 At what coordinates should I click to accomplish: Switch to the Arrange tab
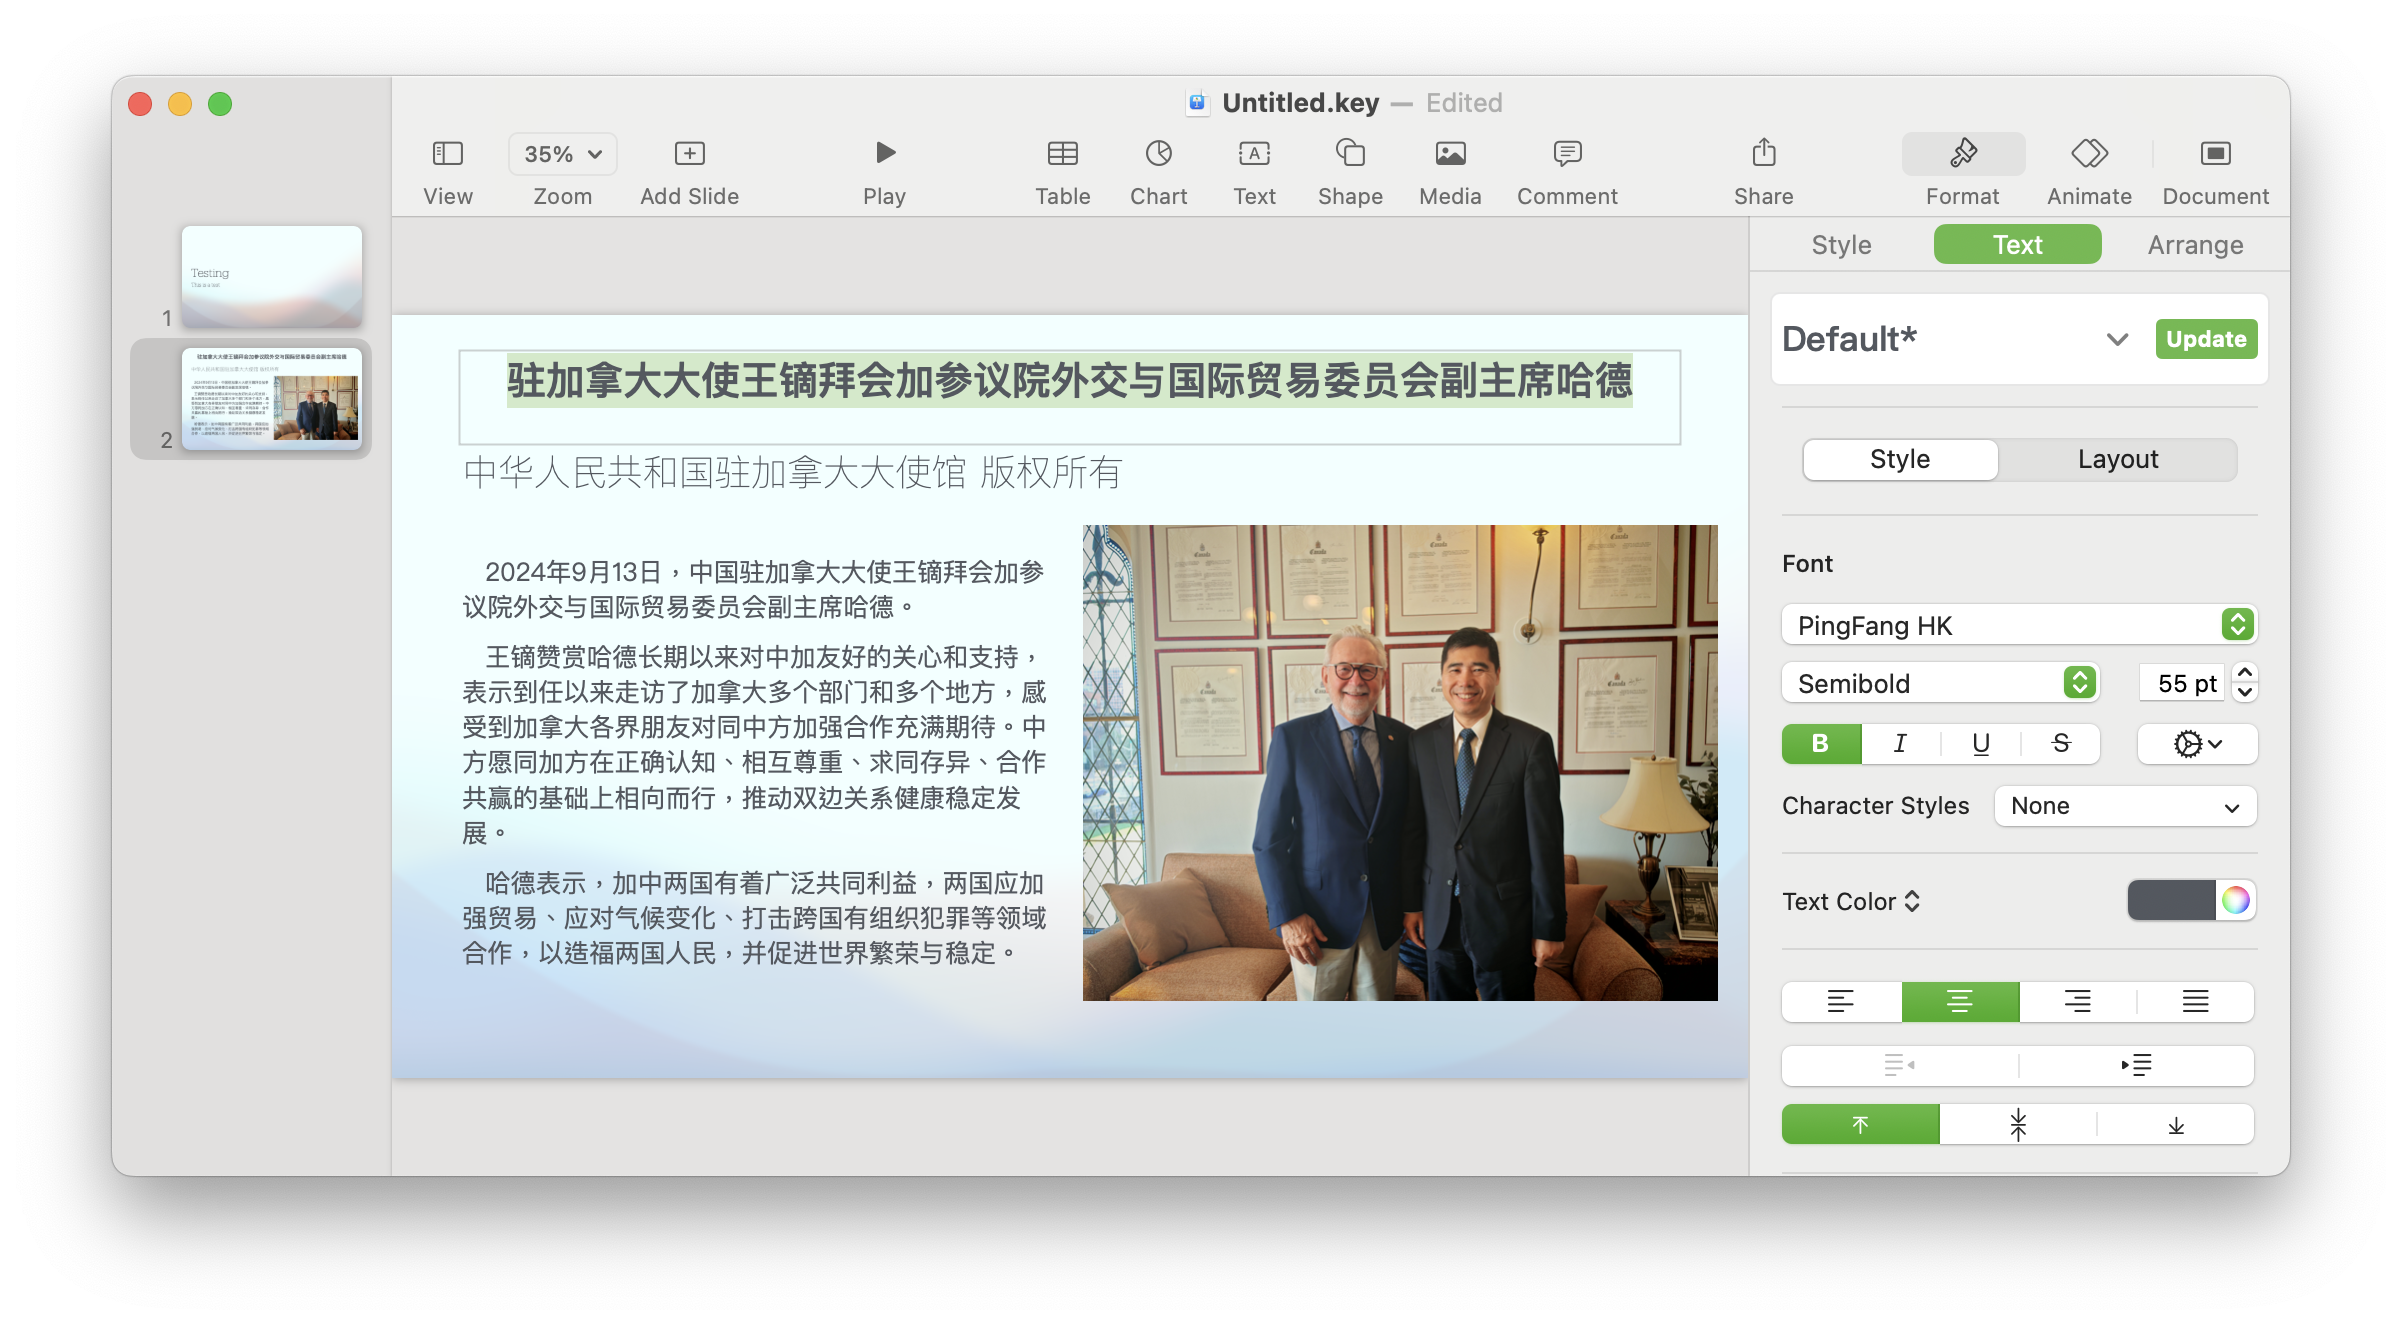click(2195, 245)
